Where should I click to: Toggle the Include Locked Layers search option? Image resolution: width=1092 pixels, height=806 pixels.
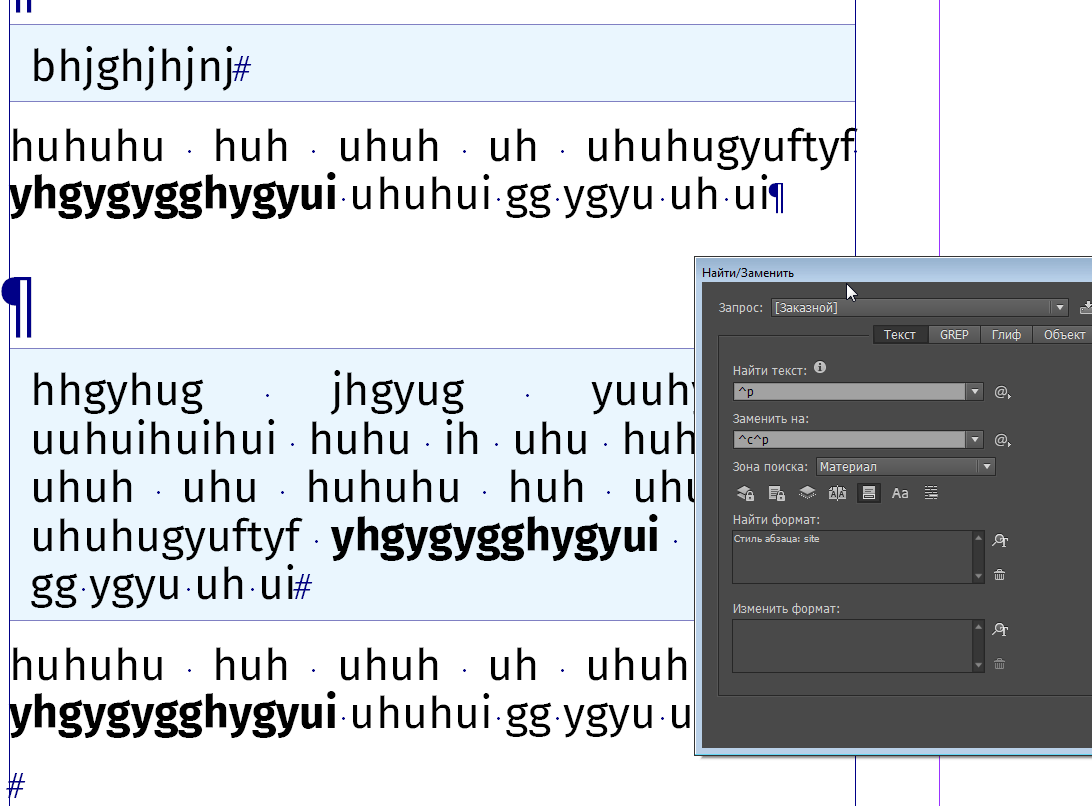click(745, 493)
